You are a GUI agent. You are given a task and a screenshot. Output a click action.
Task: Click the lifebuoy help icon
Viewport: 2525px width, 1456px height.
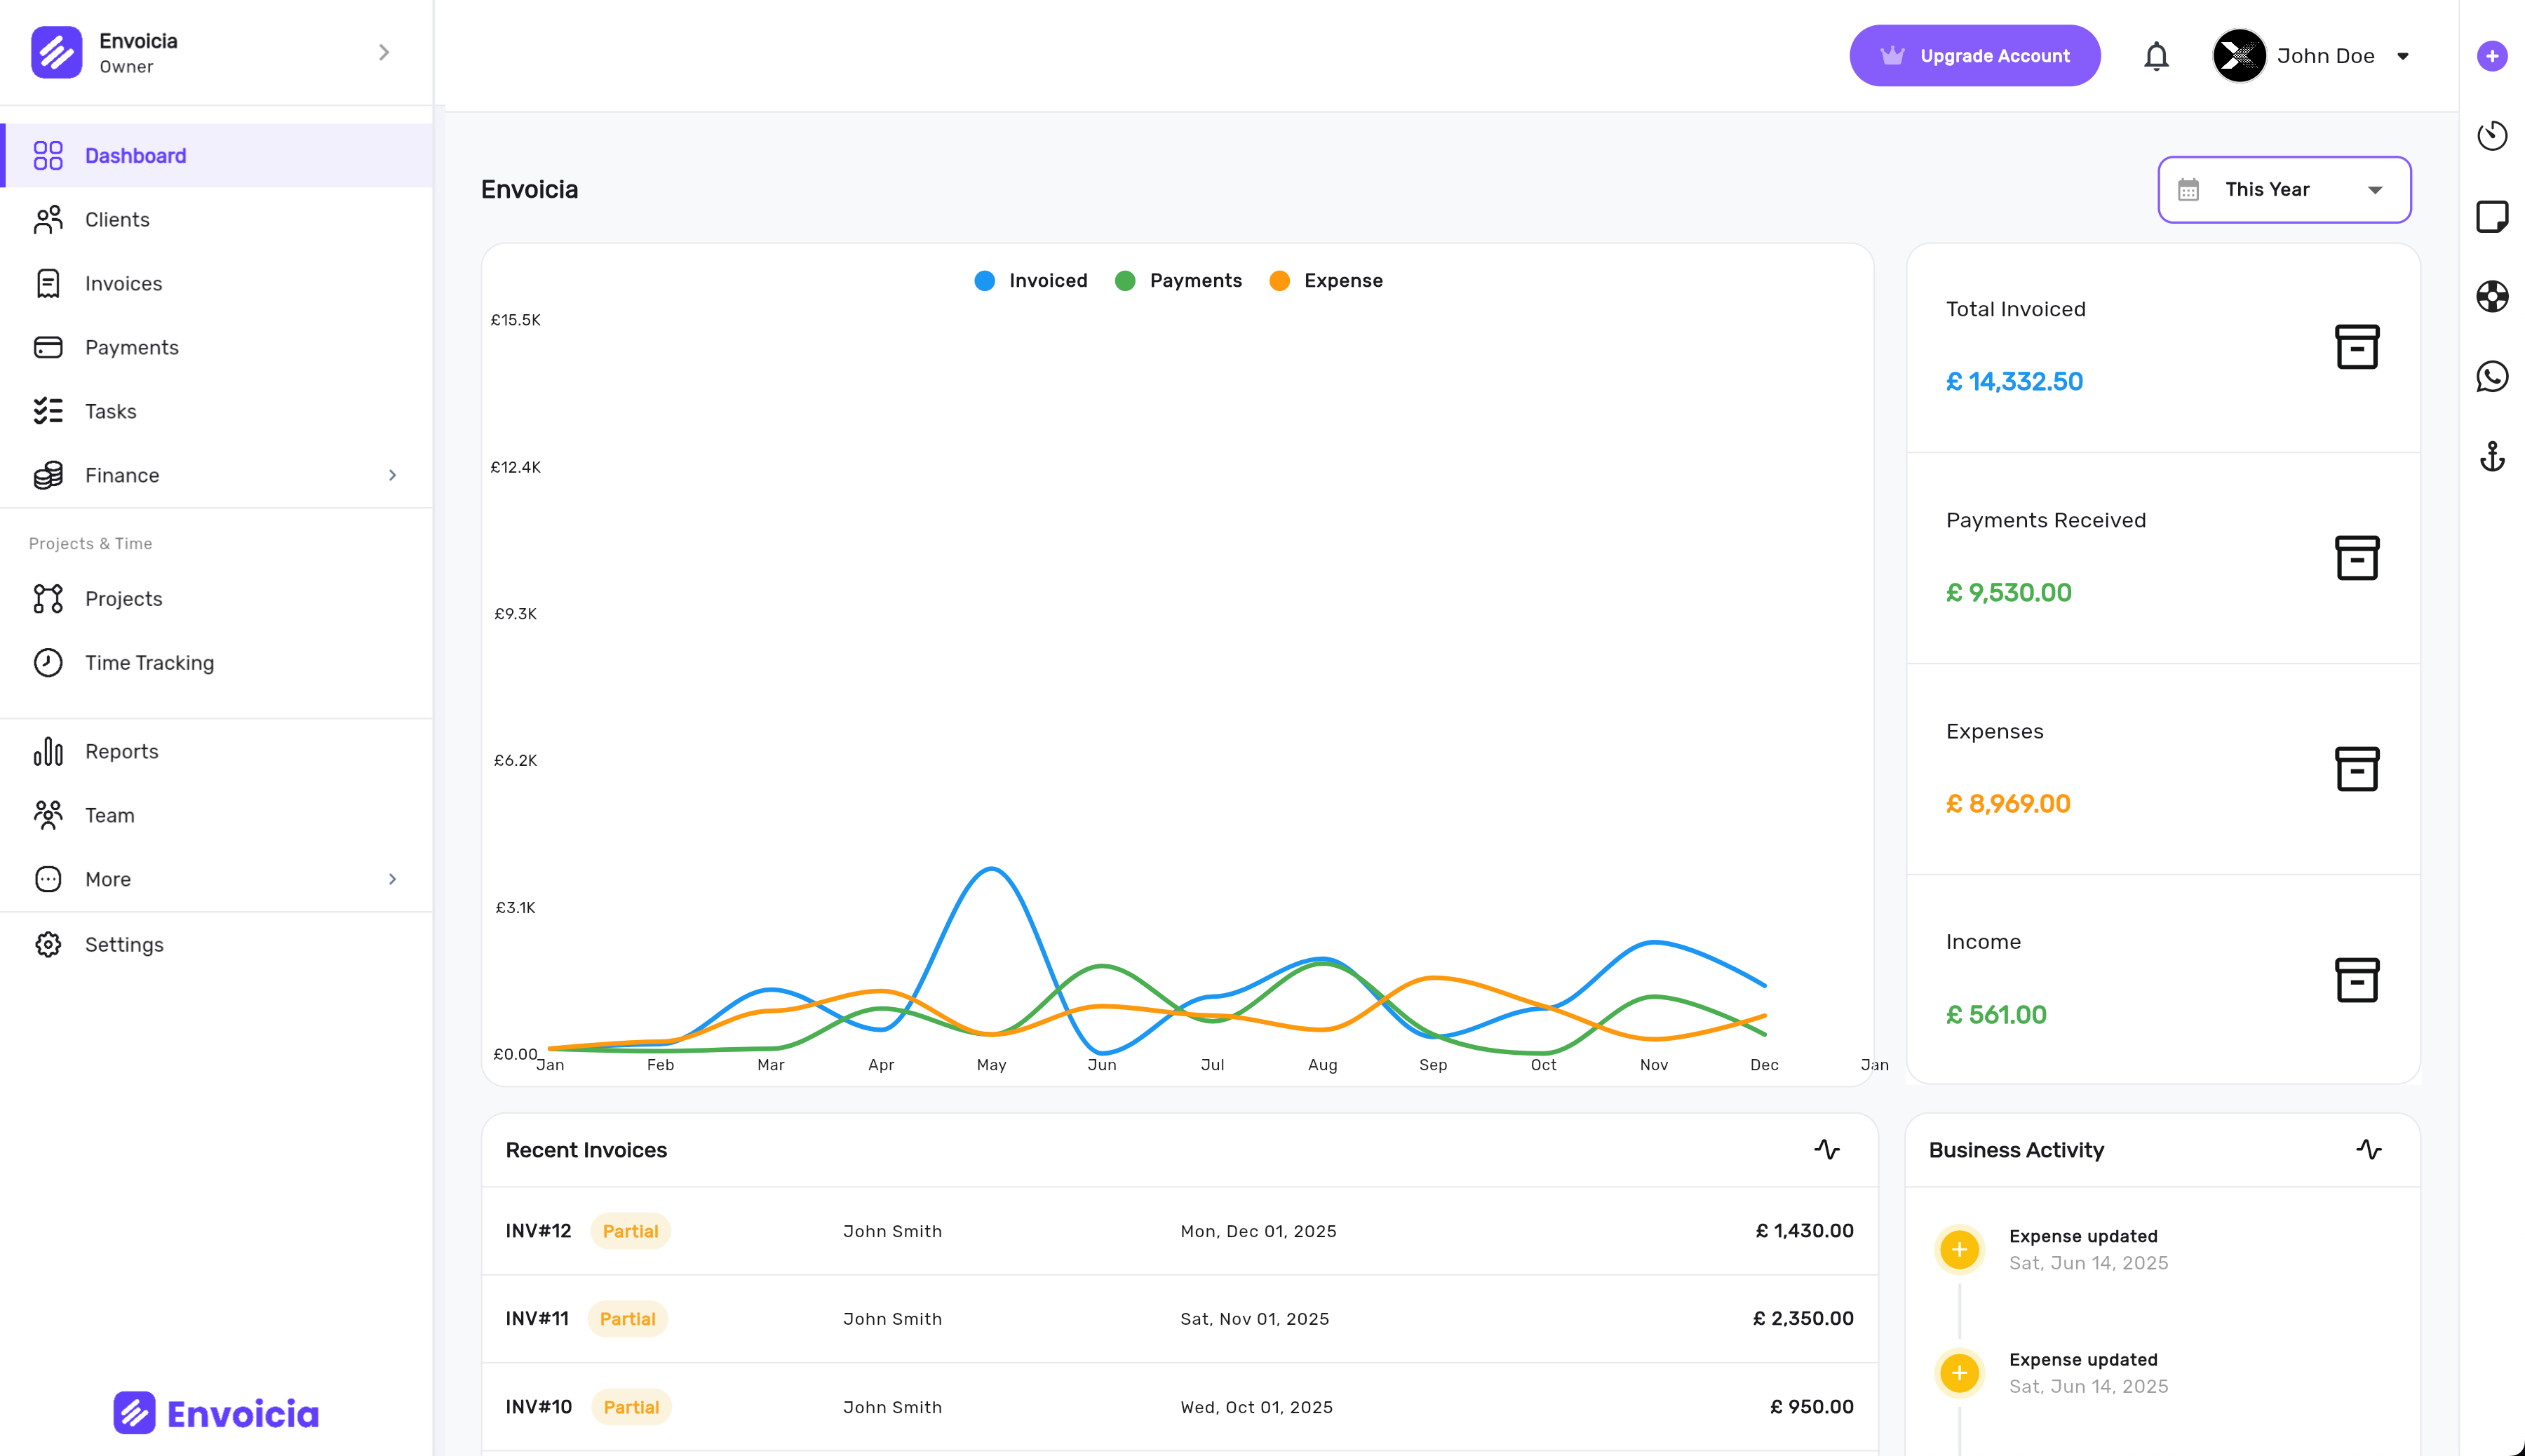tap(2491, 296)
